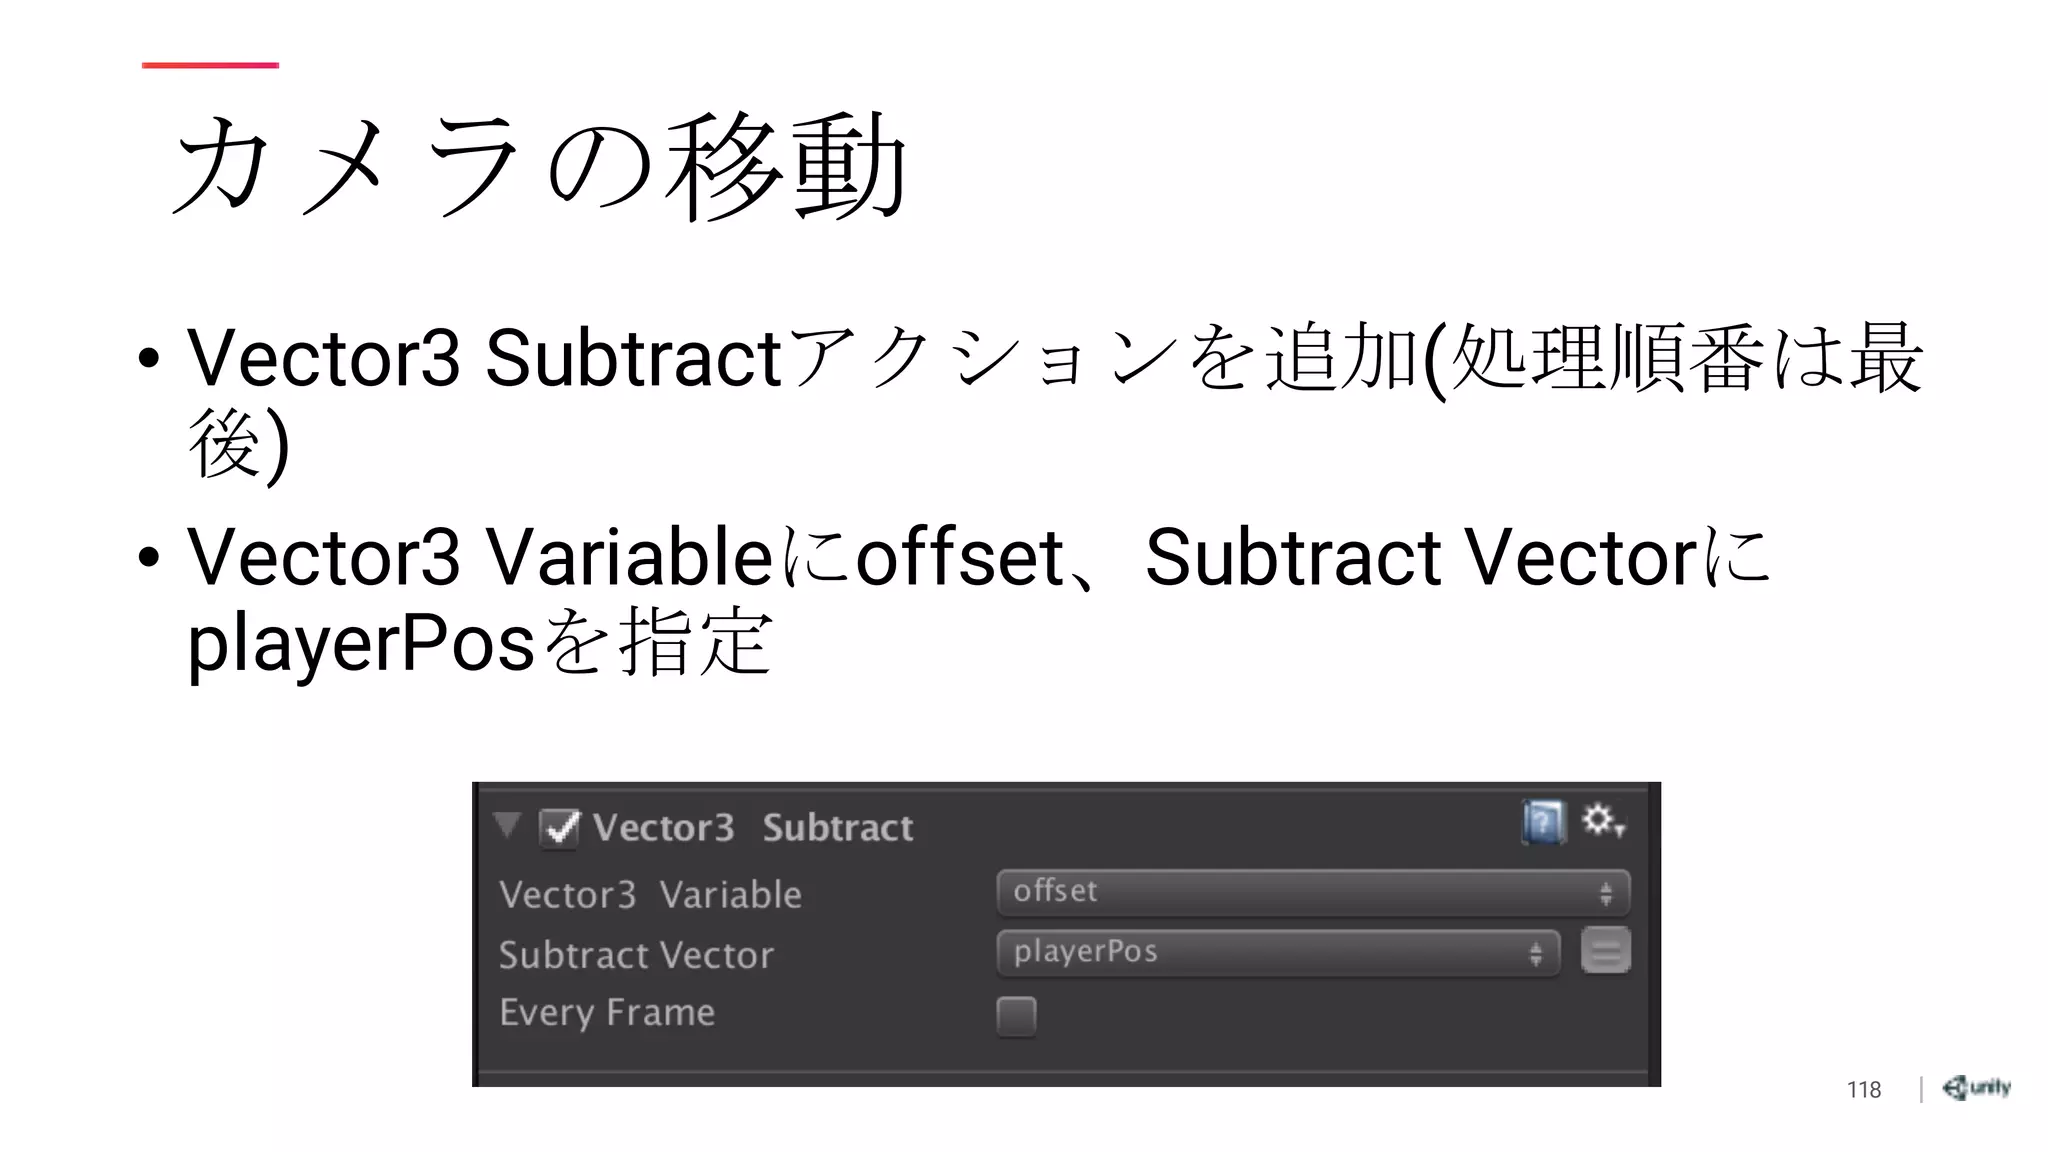
Task: Open the gear settings menu icon
Action: click(1597, 820)
